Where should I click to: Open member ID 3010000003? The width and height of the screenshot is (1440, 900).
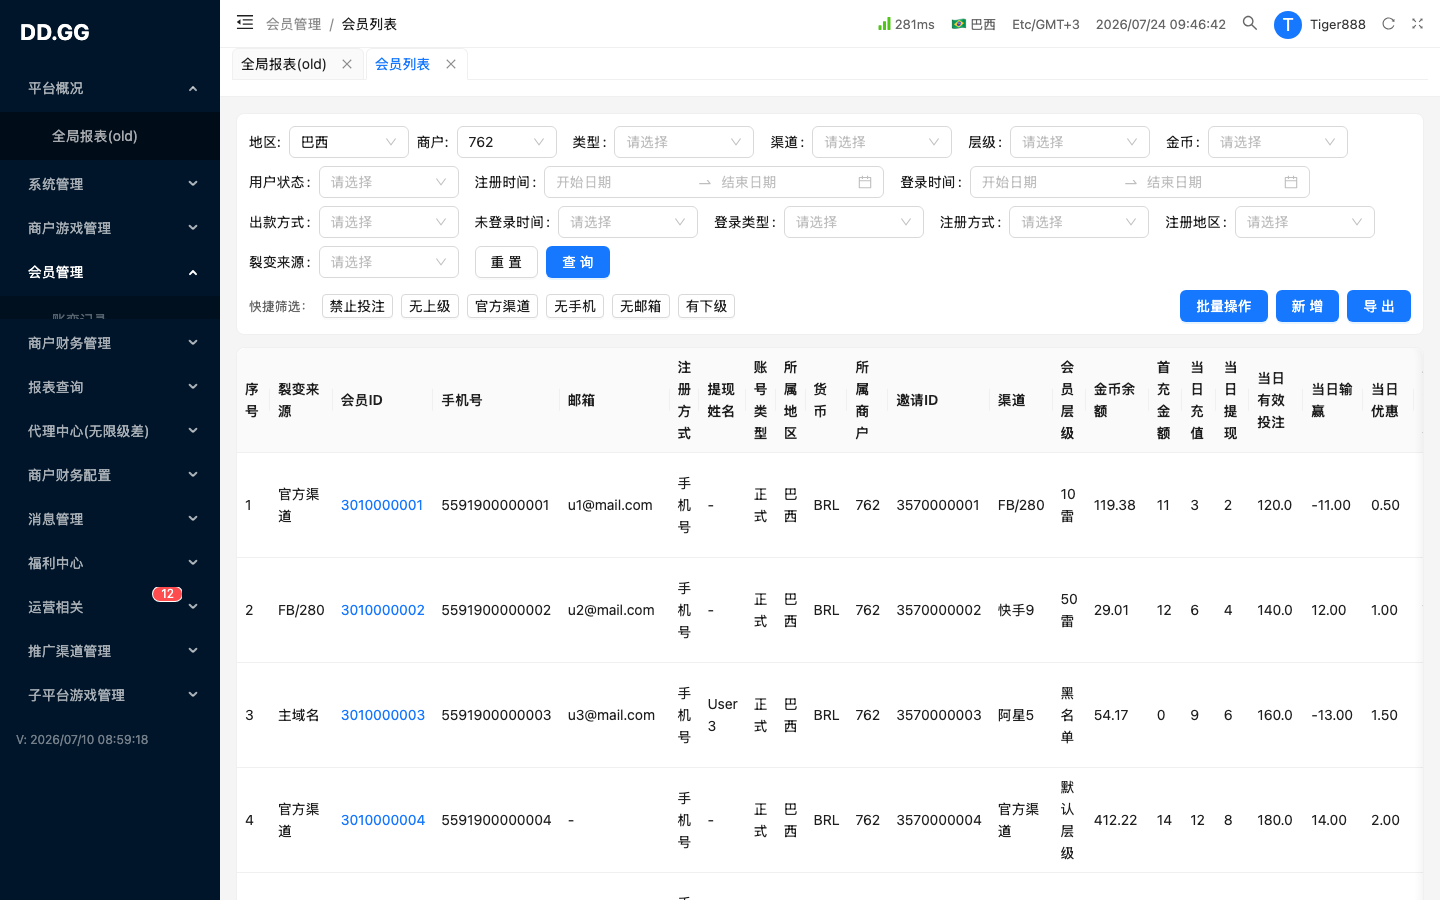tap(383, 715)
